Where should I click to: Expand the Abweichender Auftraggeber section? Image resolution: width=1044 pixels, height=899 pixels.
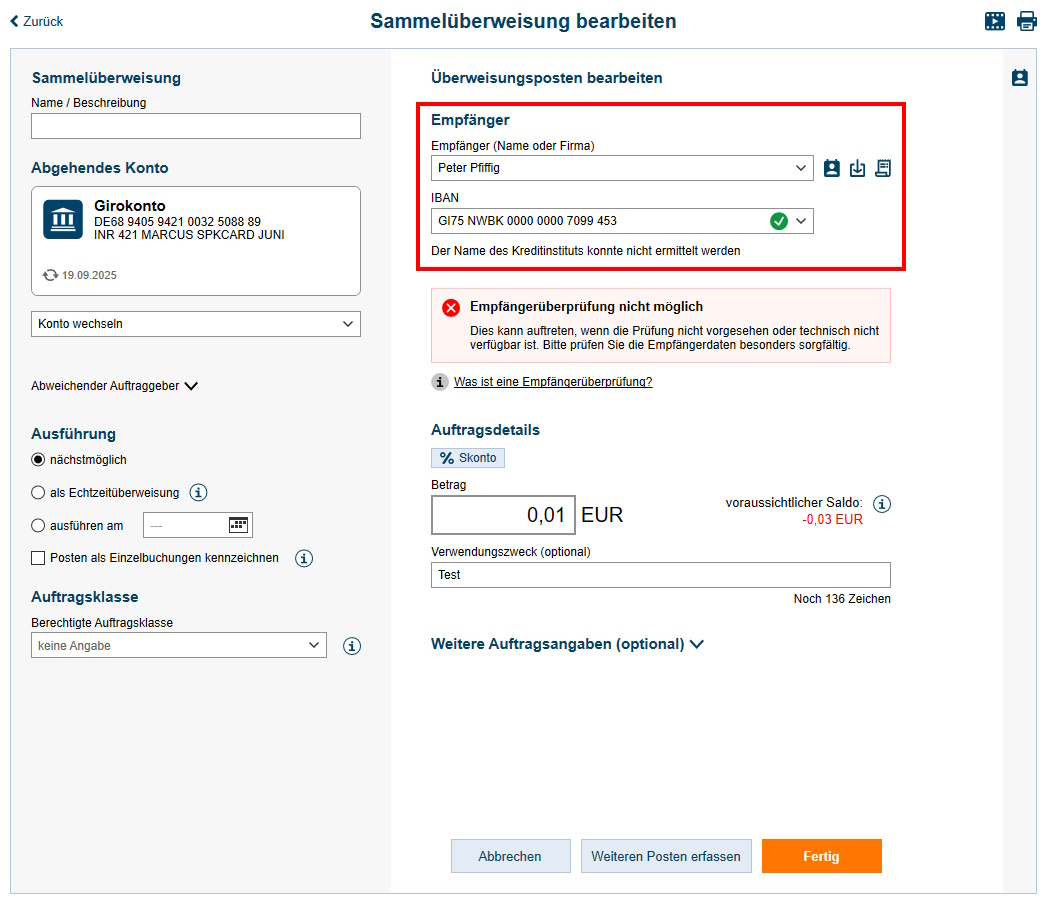point(110,384)
